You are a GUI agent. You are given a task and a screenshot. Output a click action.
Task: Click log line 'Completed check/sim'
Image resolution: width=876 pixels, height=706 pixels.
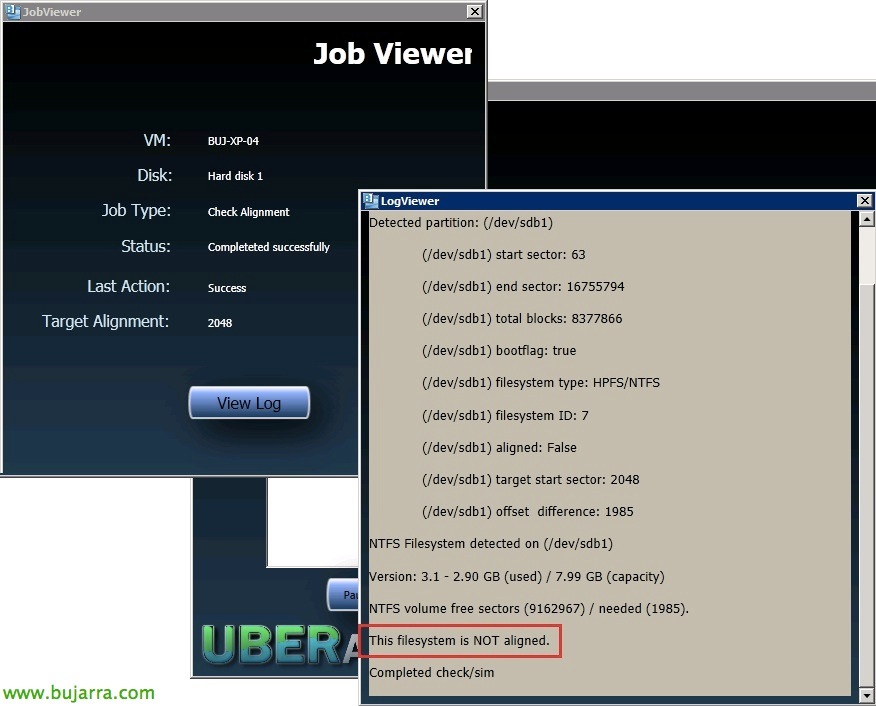[432, 672]
